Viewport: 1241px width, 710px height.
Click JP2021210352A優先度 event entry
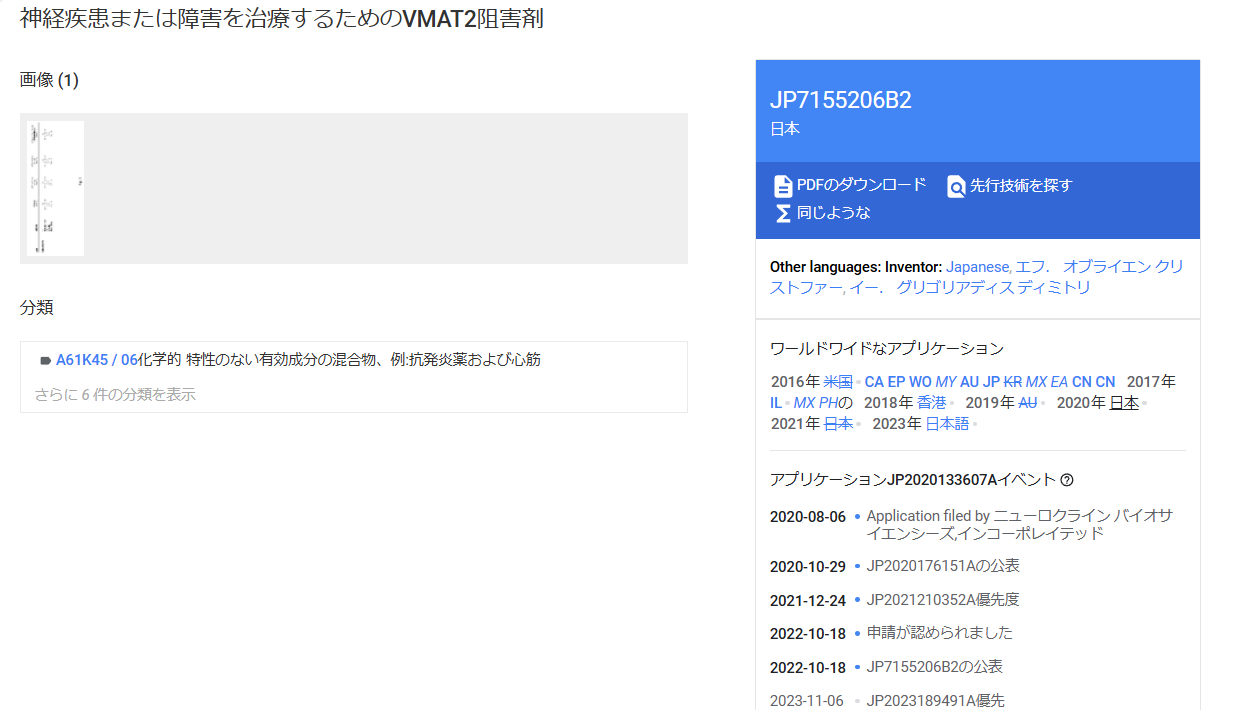click(x=943, y=600)
